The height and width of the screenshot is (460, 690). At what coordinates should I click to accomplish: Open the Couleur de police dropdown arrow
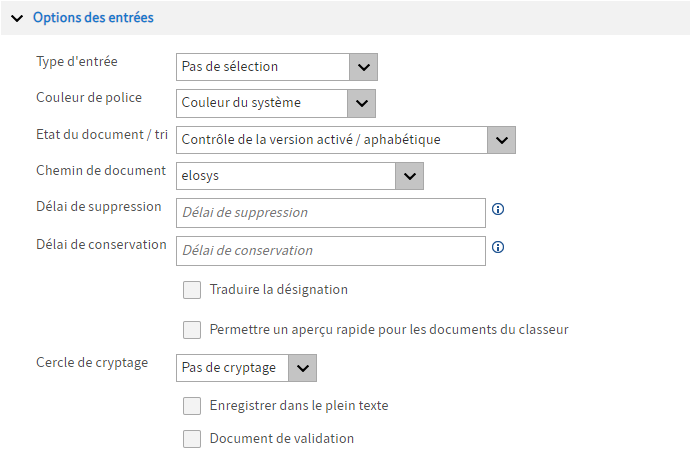point(362,103)
